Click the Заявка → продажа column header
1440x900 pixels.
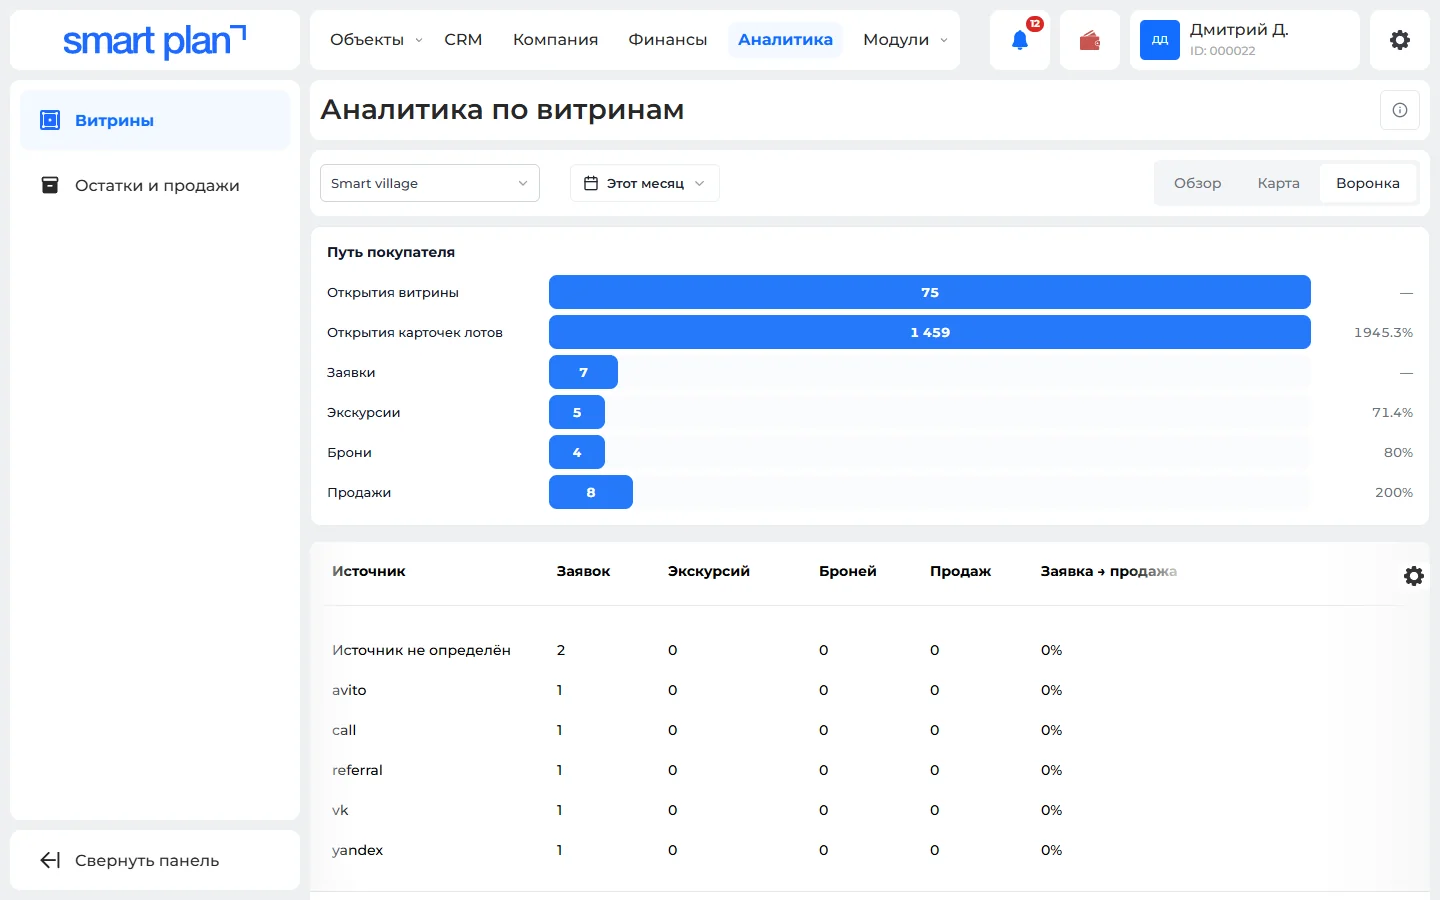pyautogui.click(x=1108, y=571)
